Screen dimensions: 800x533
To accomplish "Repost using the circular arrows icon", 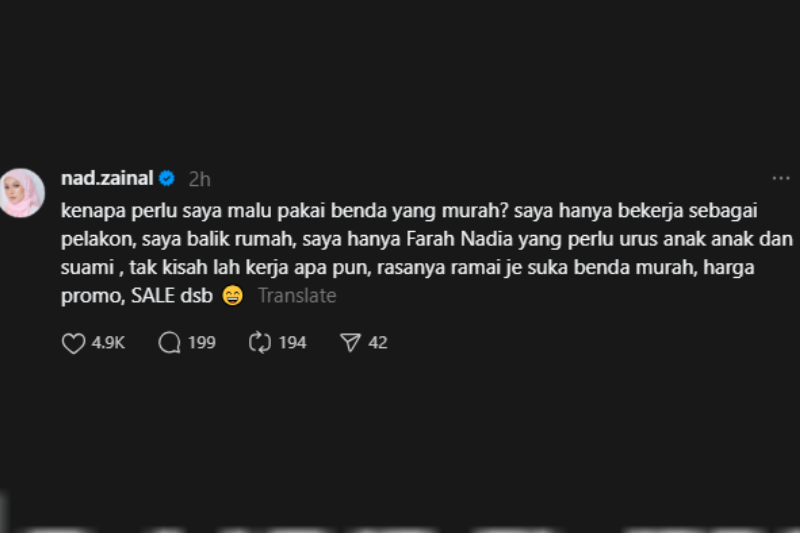I will tap(260, 343).
